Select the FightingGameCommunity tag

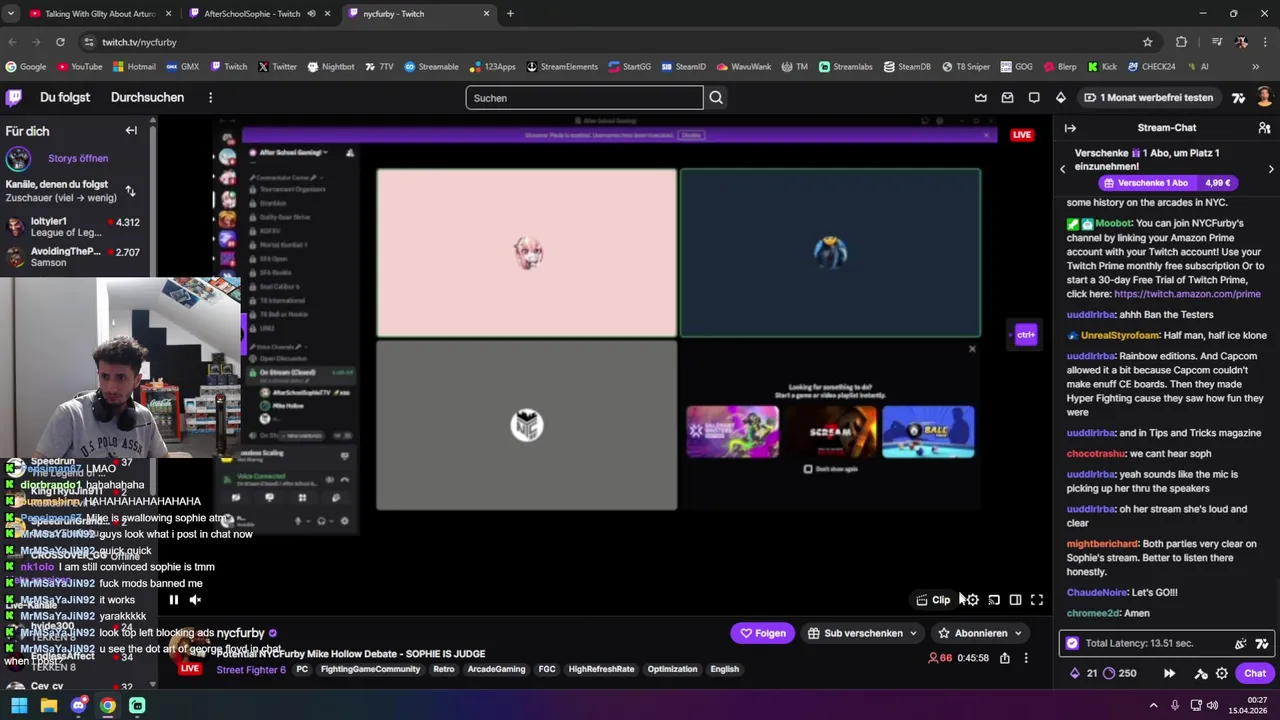tap(370, 669)
